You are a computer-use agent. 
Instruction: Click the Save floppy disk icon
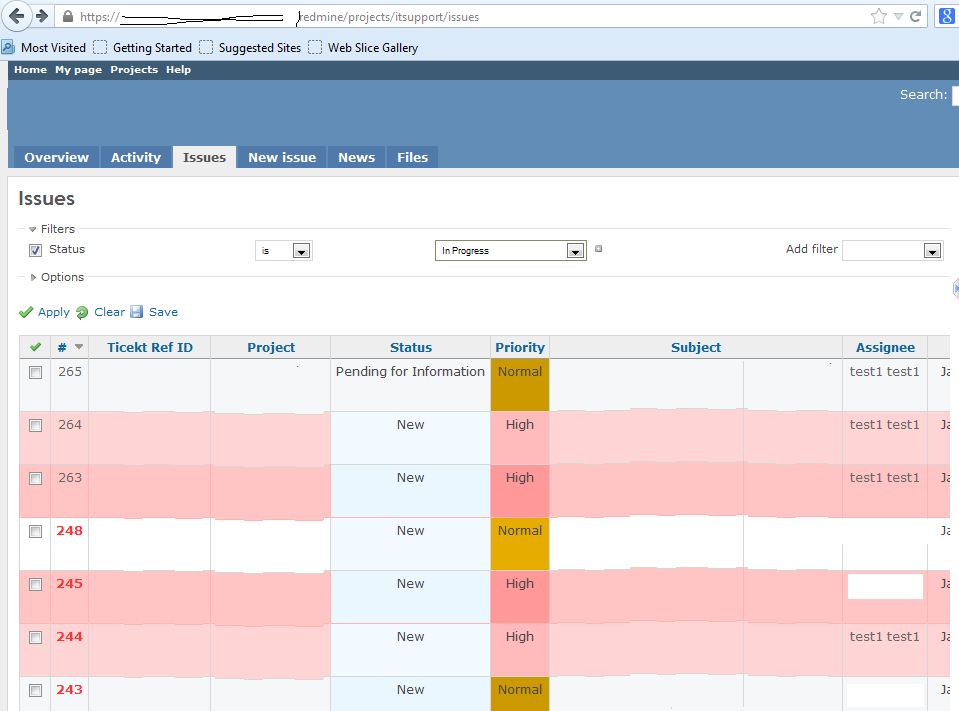click(137, 312)
